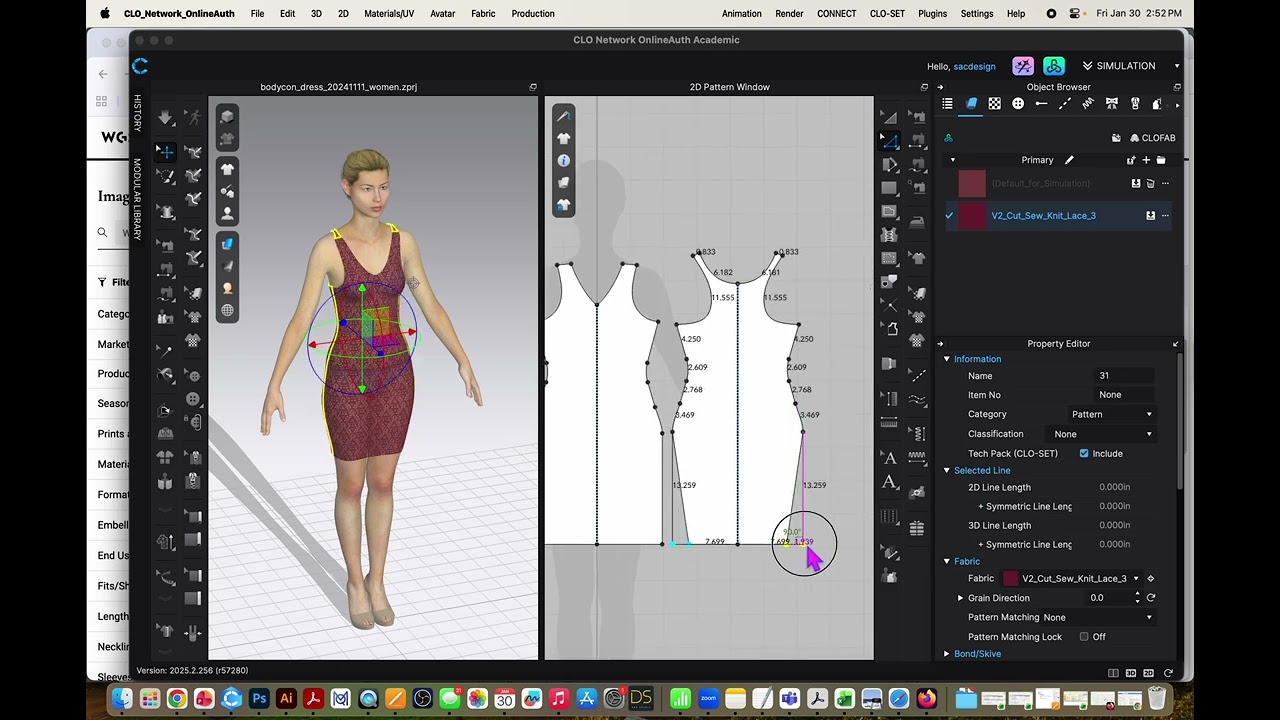The height and width of the screenshot is (720, 1280).
Task: Open the HISTORY side tab
Action: click(137, 113)
